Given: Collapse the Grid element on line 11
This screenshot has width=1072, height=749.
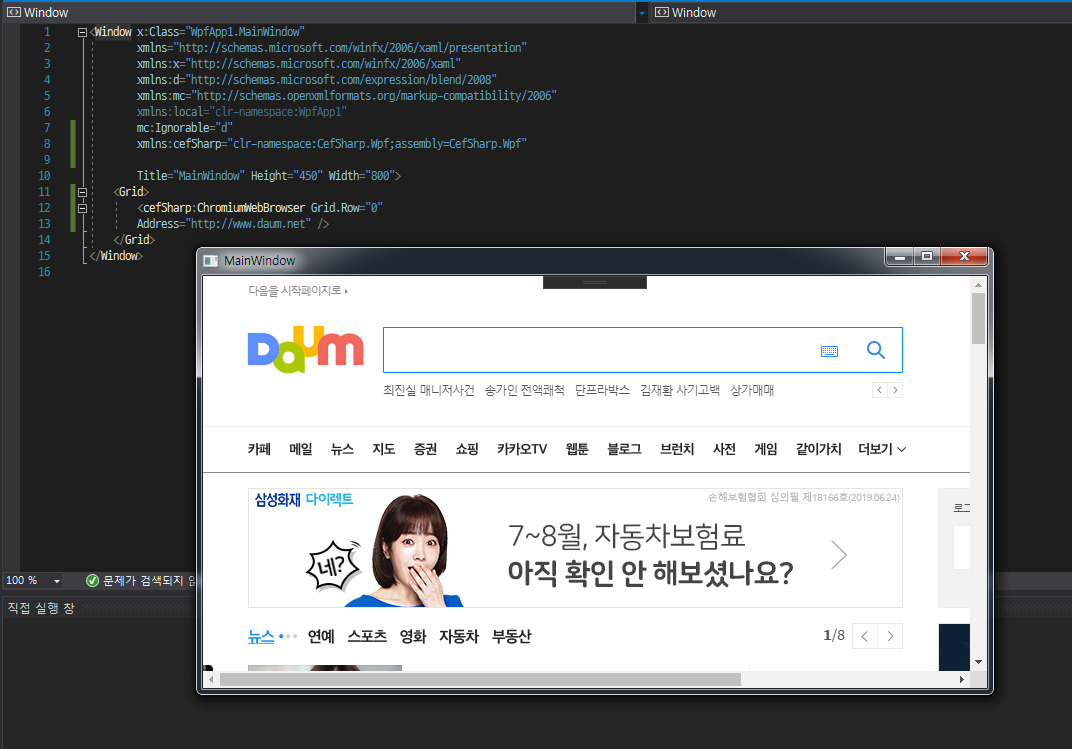Looking at the screenshot, I should [82, 192].
